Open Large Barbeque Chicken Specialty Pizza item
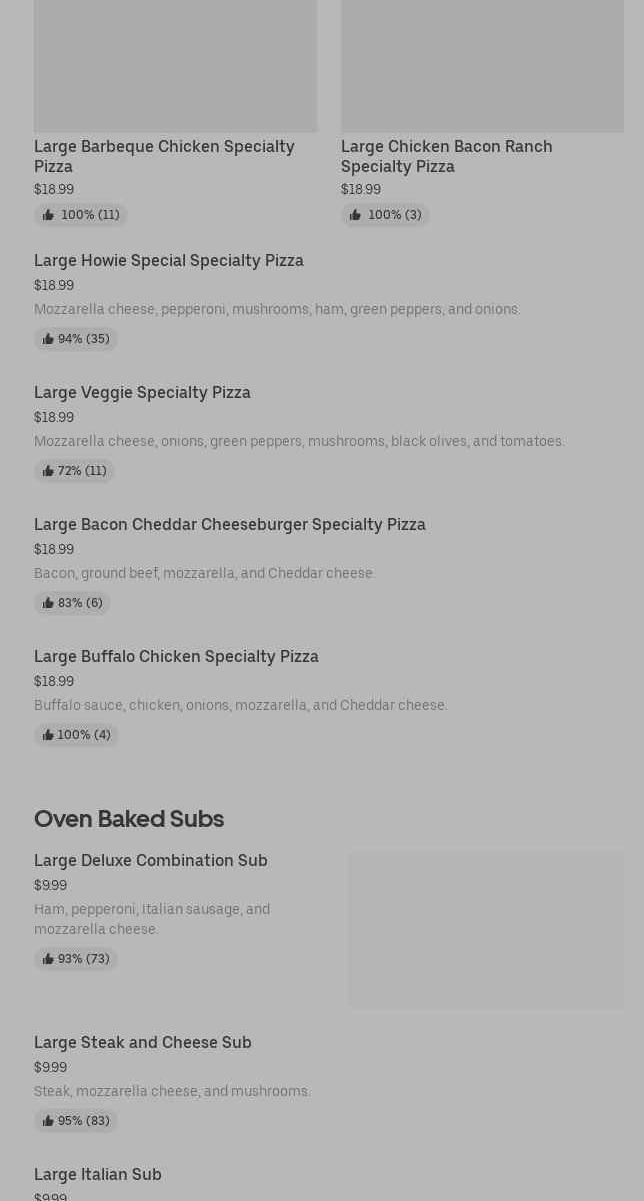 [x=164, y=156]
